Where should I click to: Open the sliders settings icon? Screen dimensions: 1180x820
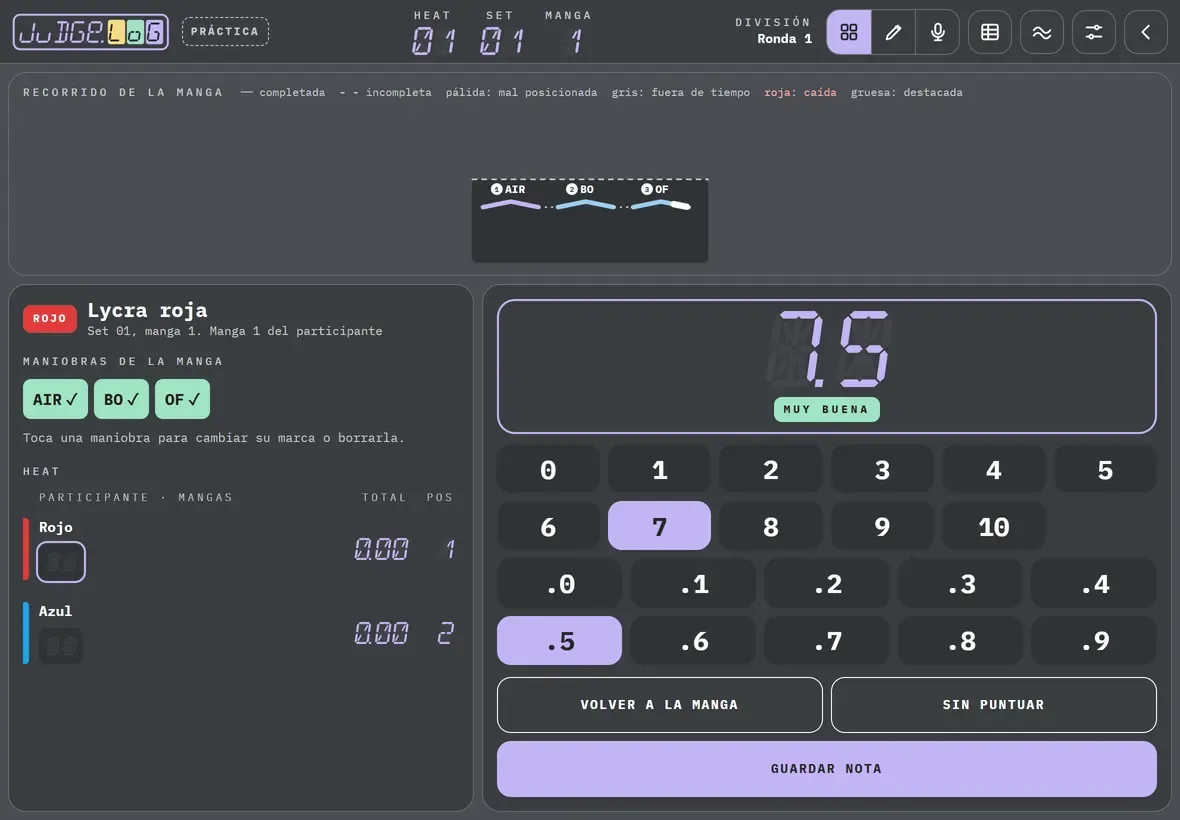pyautogui.click(x=1093, y=32)
